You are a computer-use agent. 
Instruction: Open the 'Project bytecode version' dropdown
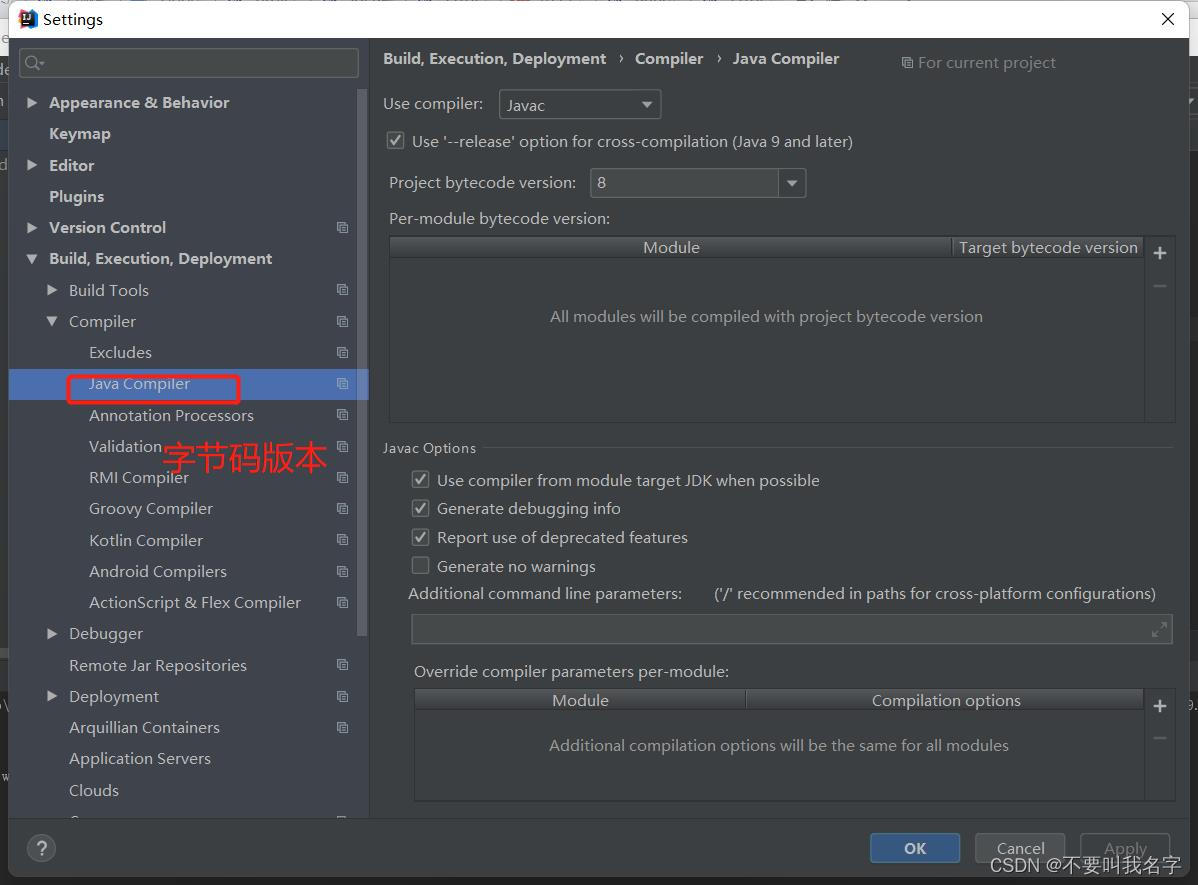791,183
